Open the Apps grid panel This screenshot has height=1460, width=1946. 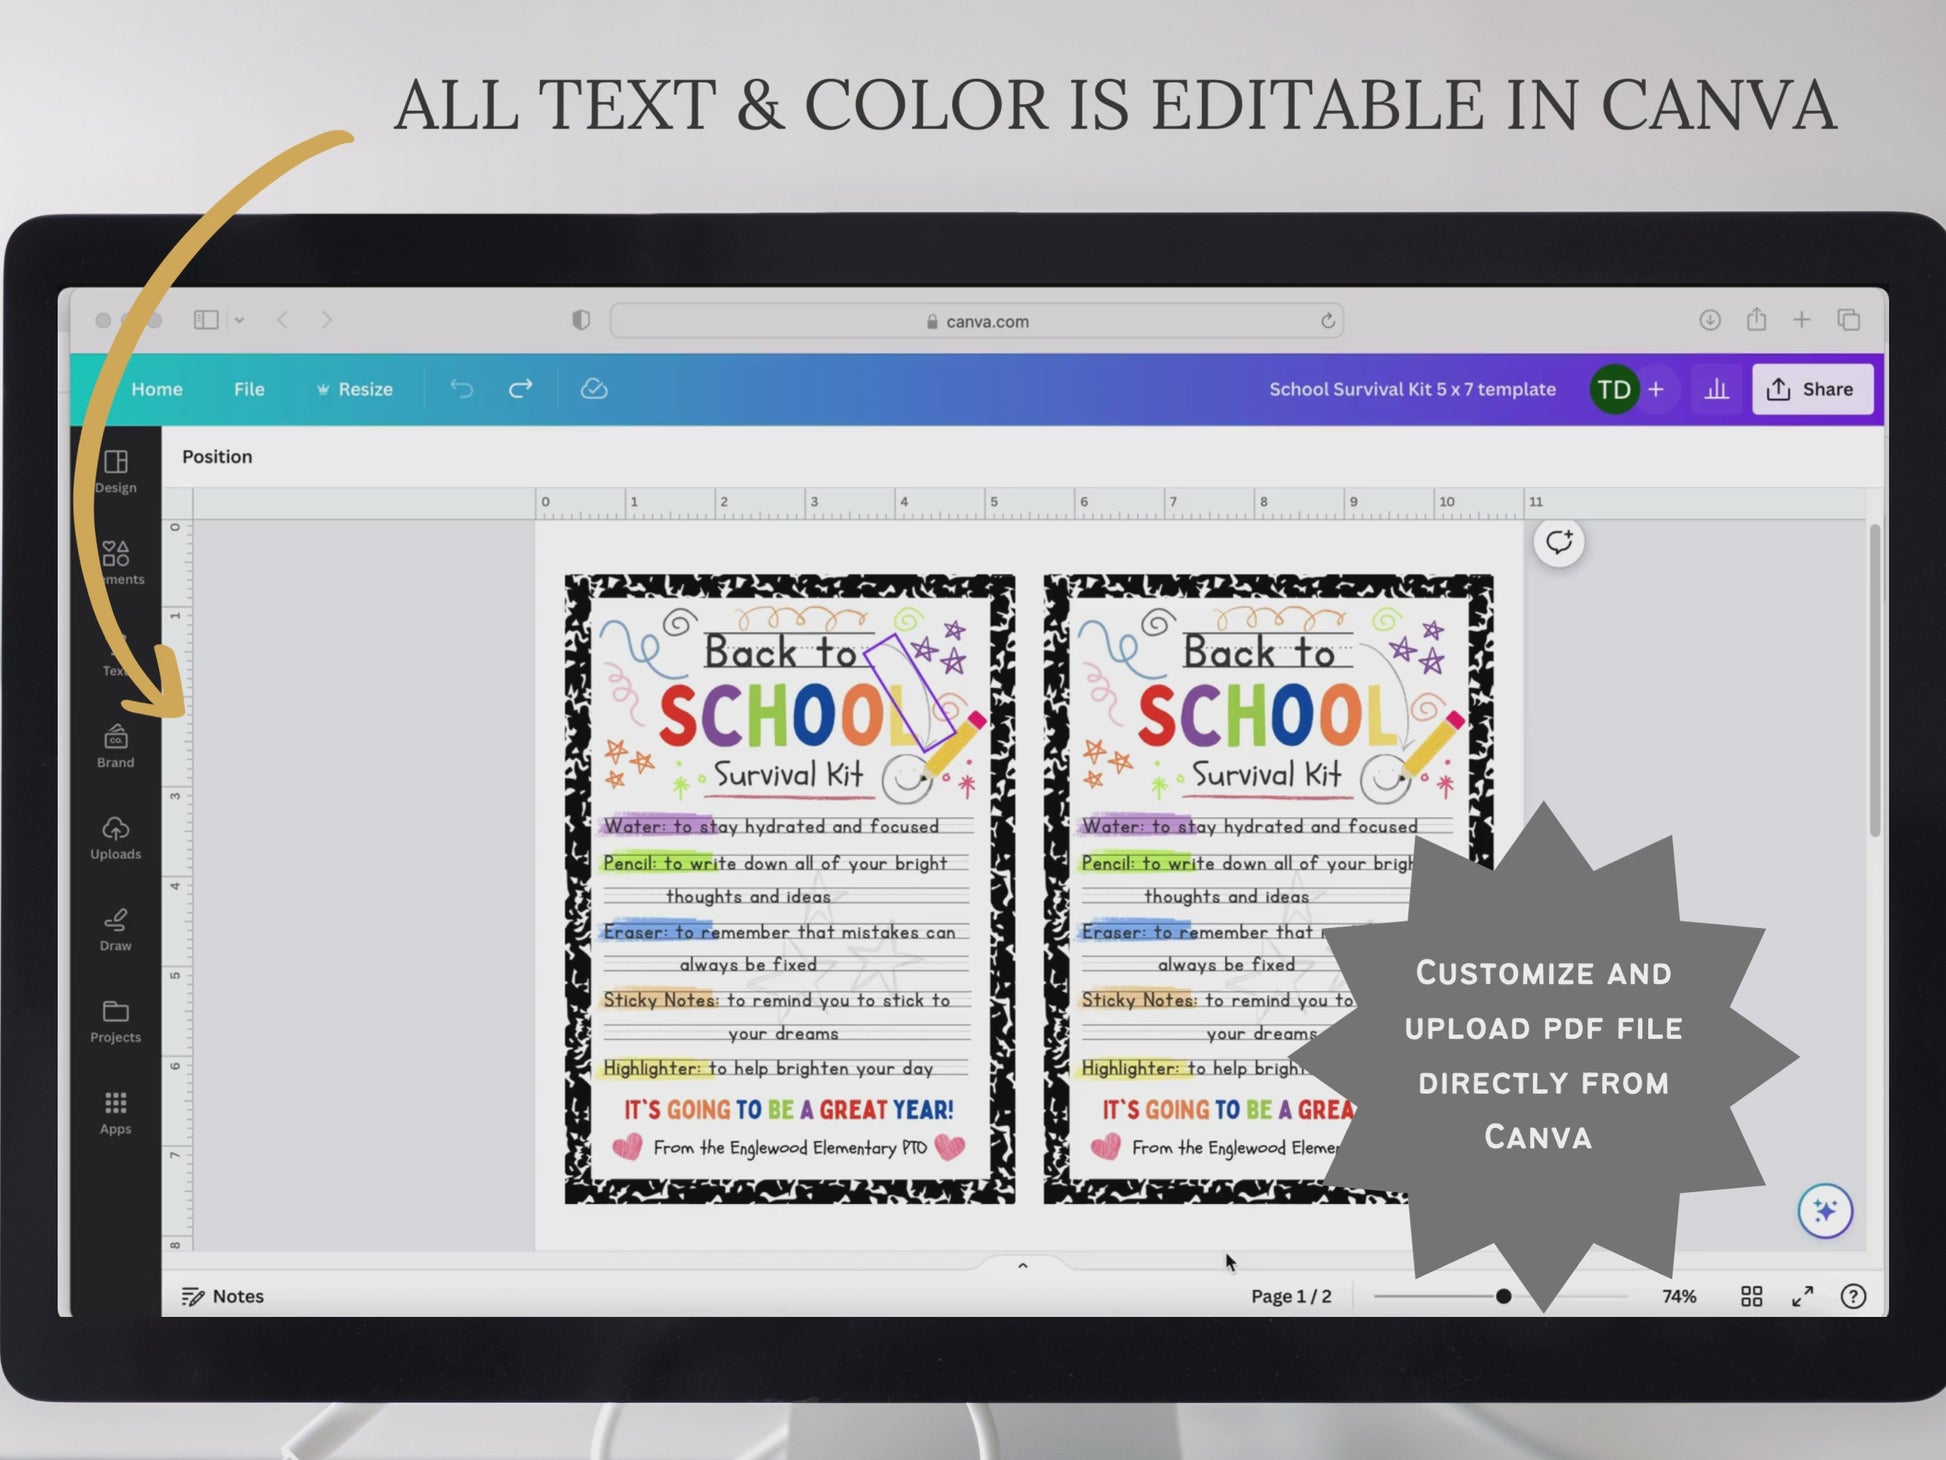(116, 1112)
